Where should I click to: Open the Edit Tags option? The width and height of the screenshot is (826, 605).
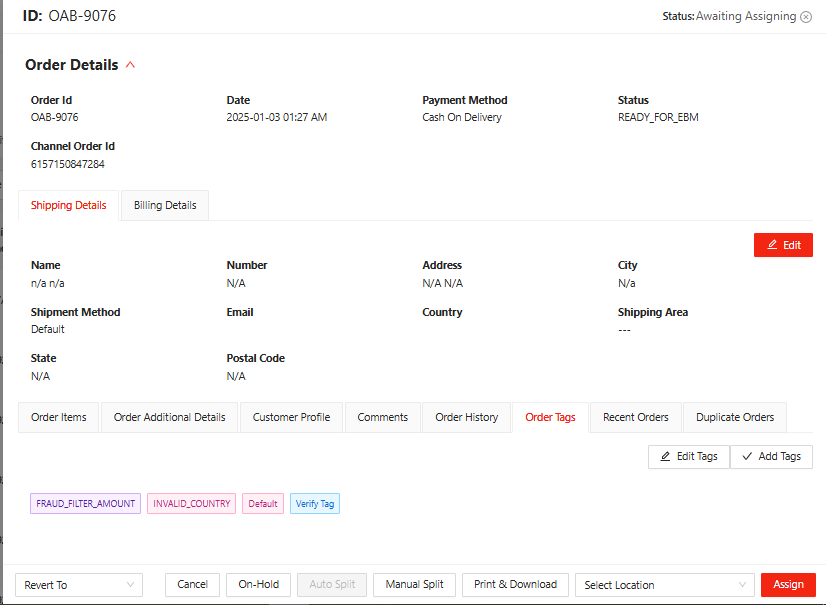(x=689, y=457)
